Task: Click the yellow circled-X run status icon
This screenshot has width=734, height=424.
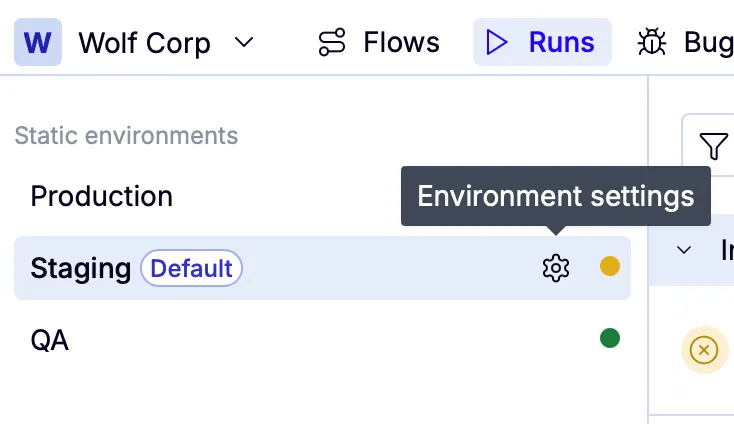Action: pyautogui.click(x=704, y=350)
